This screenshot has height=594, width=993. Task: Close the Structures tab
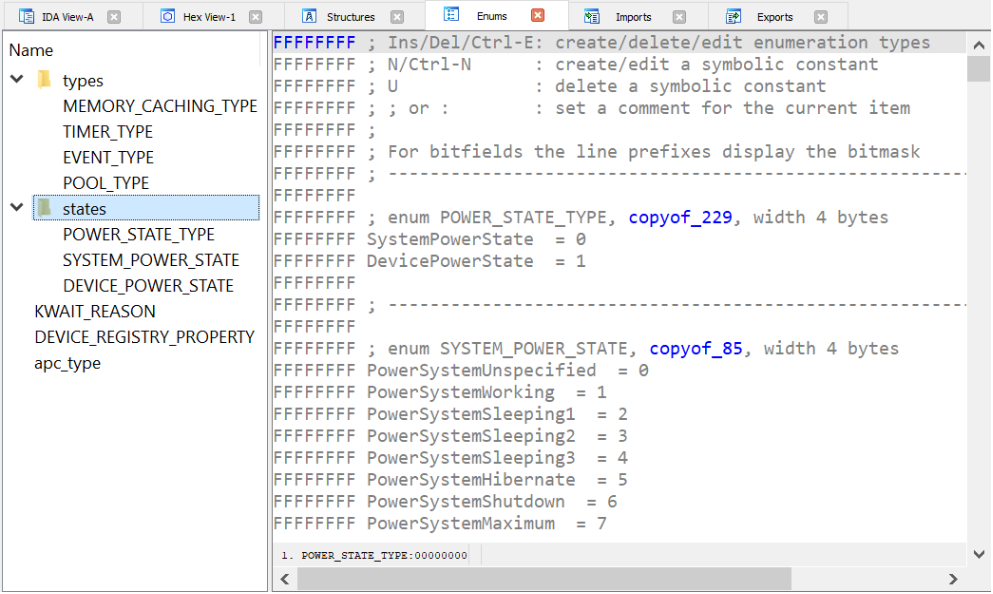[397, 17]
